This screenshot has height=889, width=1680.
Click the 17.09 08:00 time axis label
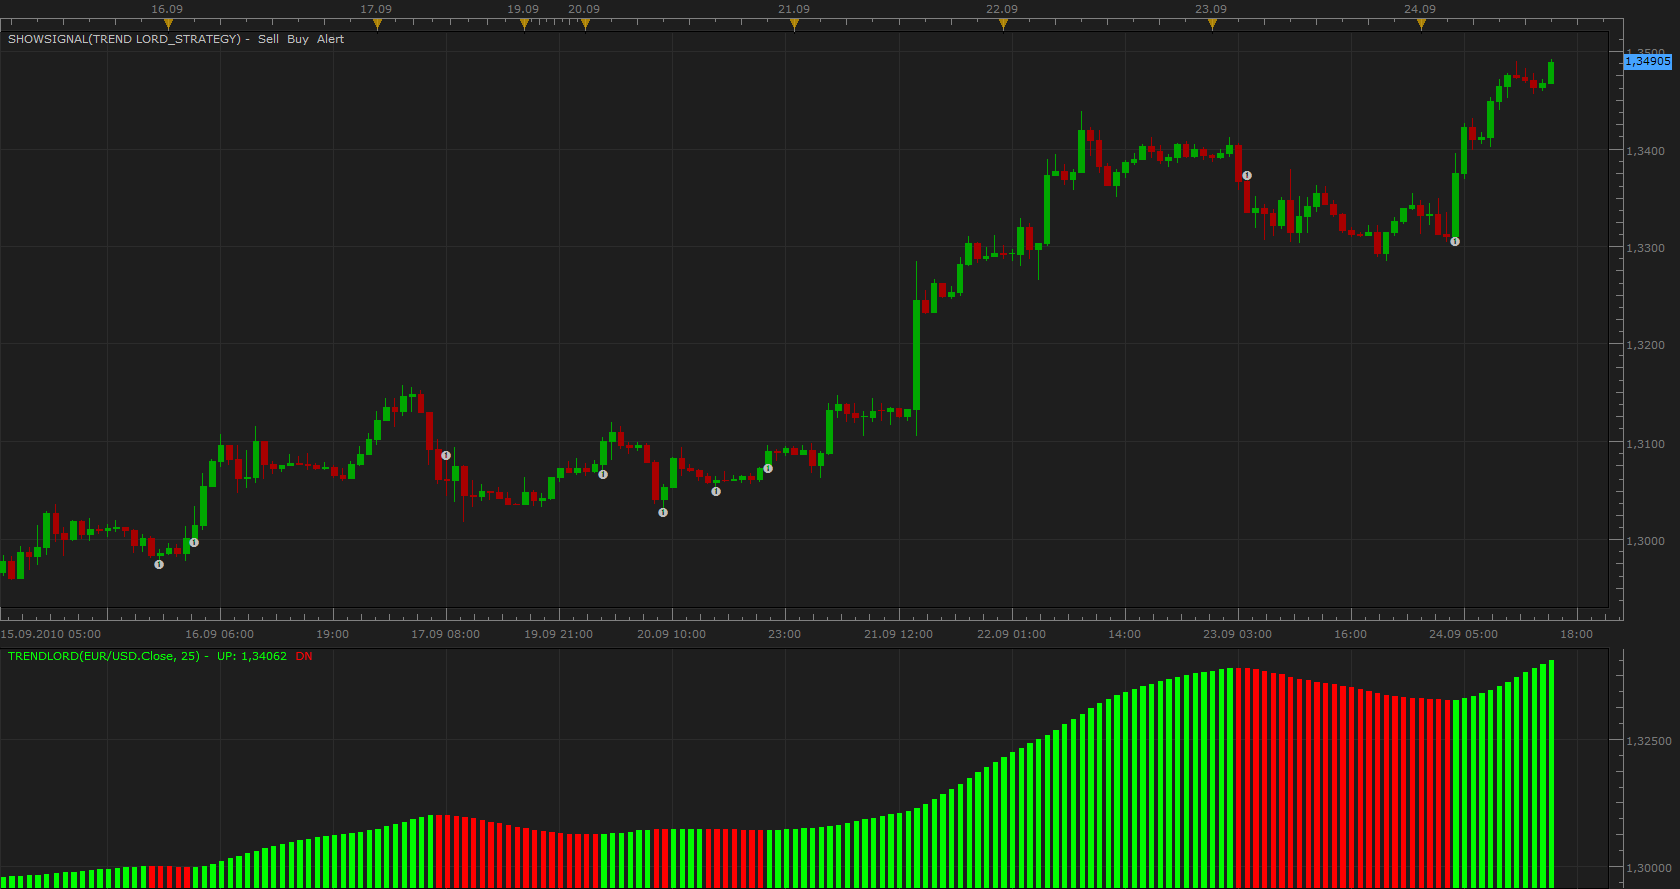click(445, 634)
